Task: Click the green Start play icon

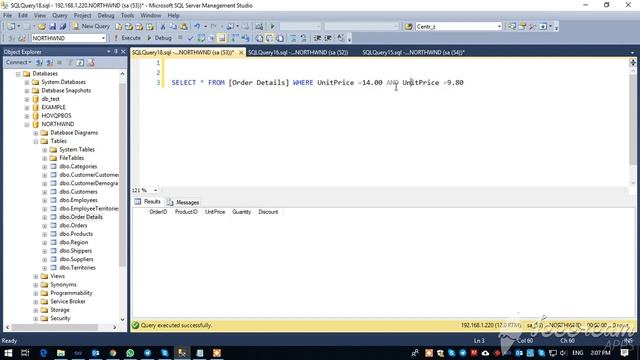Action: click(x=272, y=27)
